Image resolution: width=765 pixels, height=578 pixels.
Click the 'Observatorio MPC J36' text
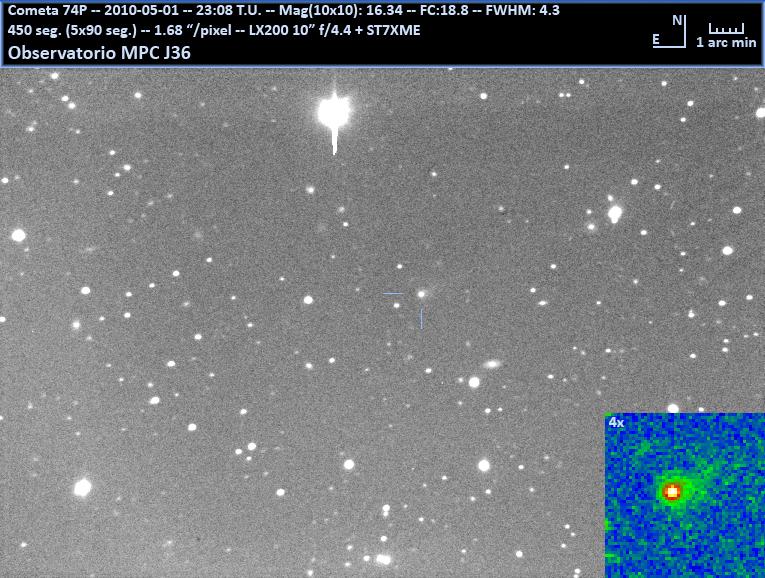pos(99,53)
